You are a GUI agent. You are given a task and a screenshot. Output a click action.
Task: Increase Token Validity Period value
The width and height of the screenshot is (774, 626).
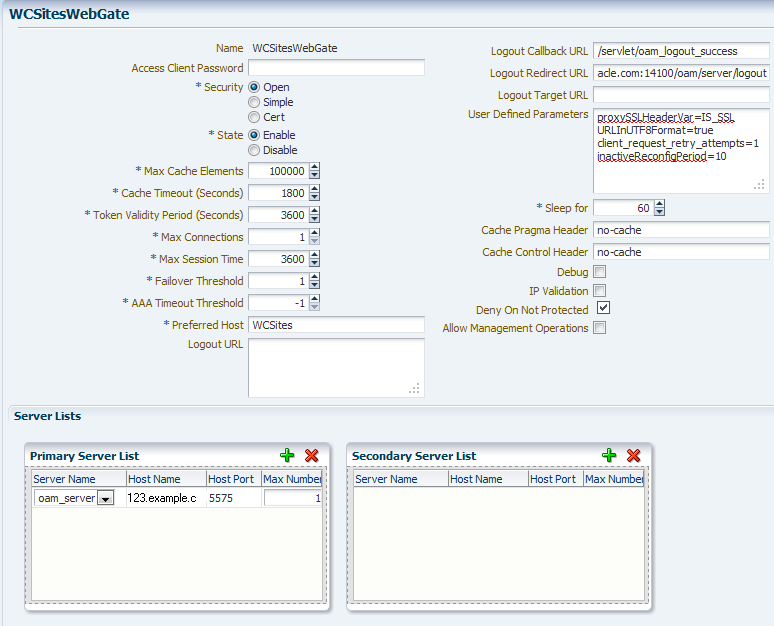click(314, 211)
